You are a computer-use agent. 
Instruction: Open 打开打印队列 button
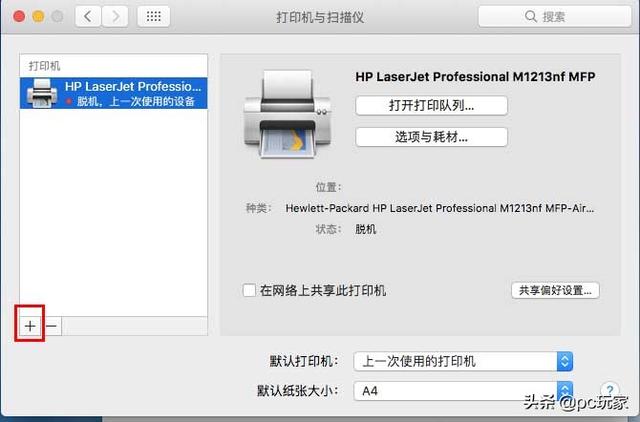(x=431, y=106)
